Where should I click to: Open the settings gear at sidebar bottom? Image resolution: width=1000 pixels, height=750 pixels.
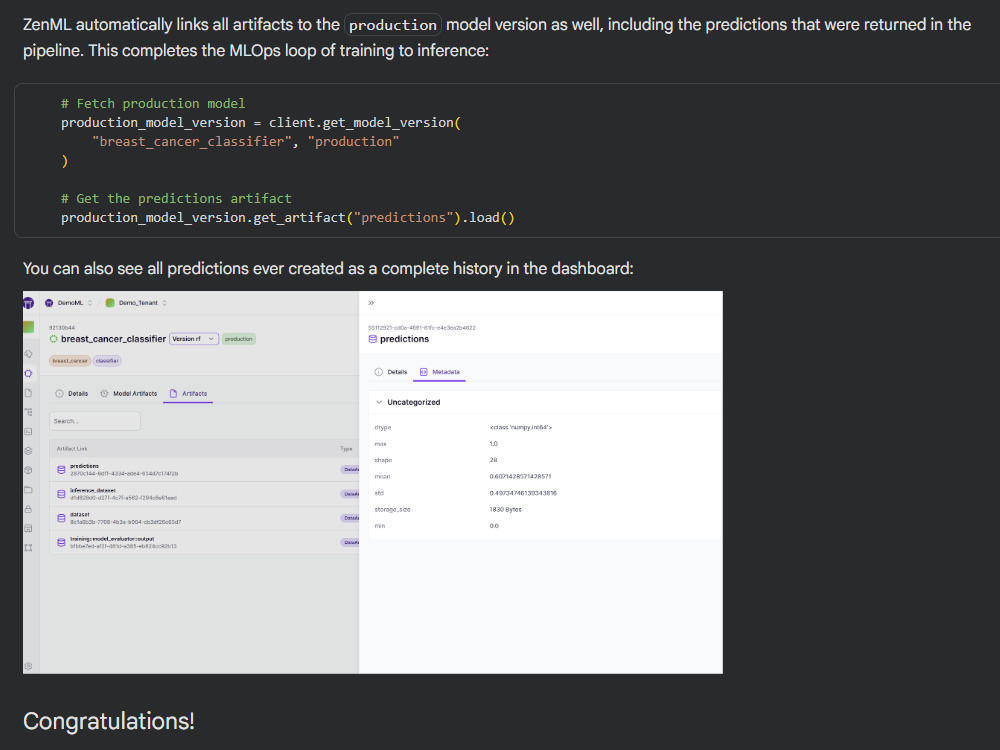(28, 666)
